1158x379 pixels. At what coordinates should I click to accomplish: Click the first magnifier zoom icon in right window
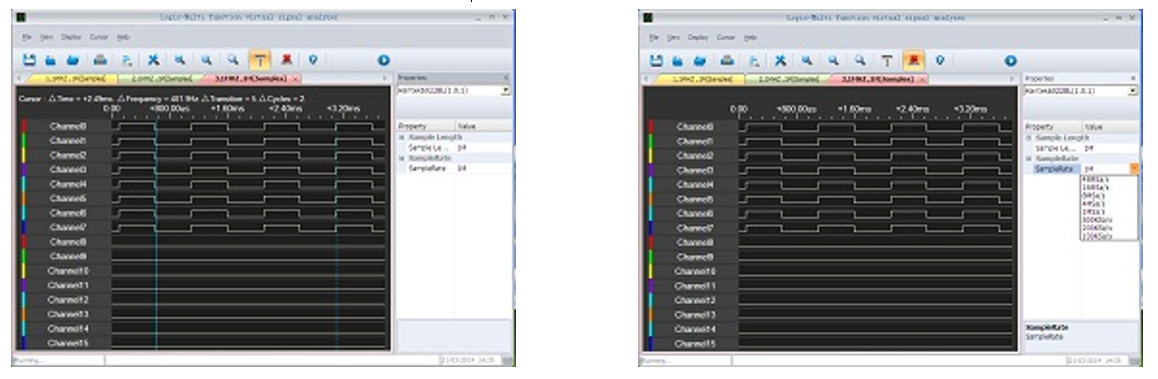[807, 61]
